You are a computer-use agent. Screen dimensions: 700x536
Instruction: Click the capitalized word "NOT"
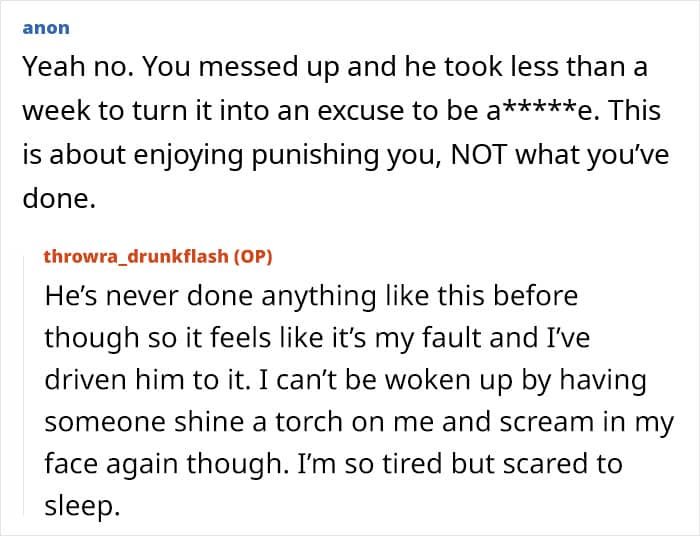[479, 154]
